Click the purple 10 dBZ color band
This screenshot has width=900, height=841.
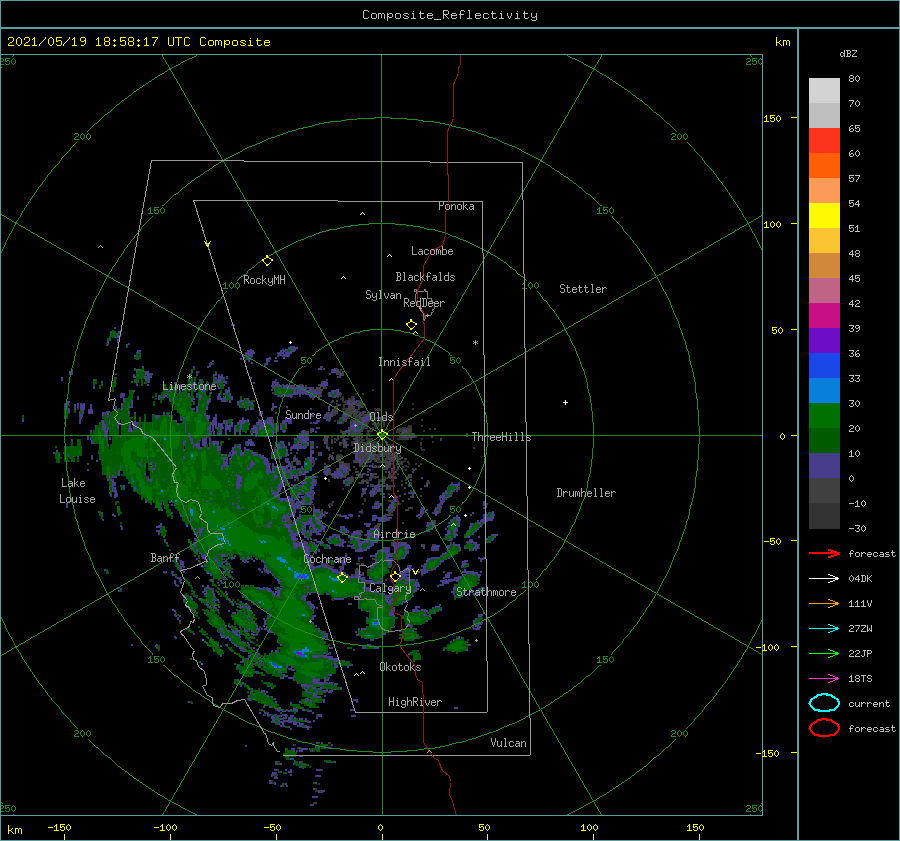[824, 466]
